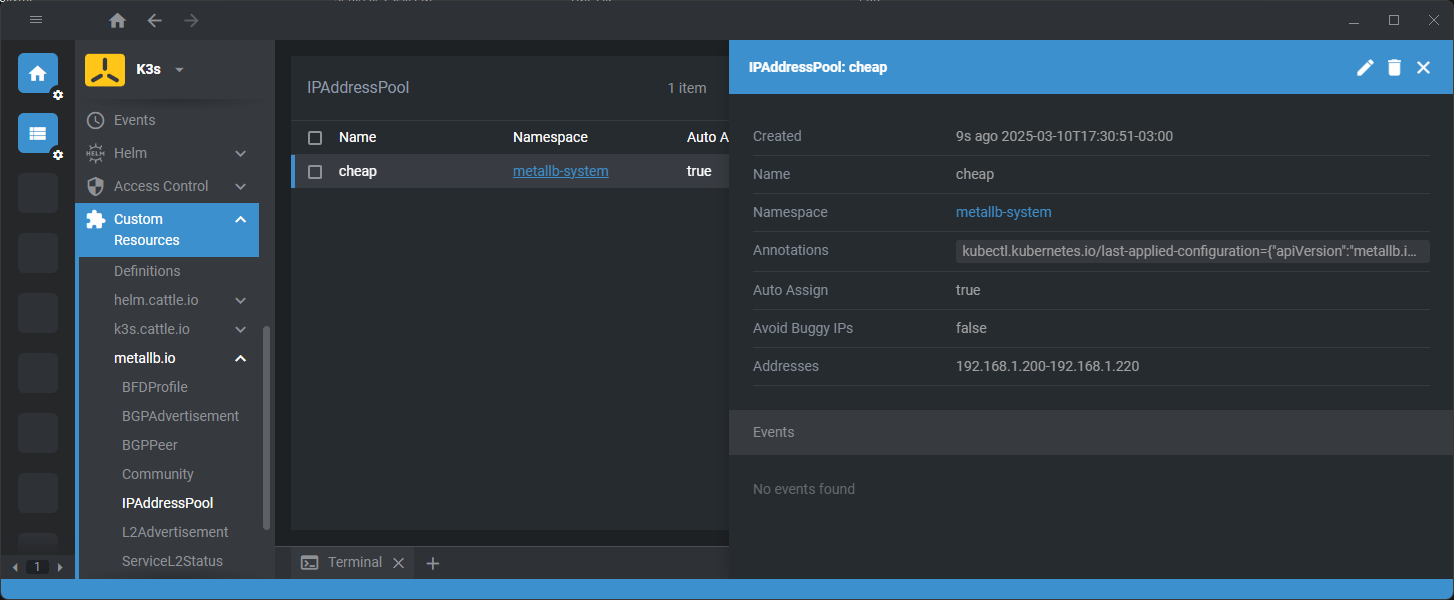The image size is (1454, 600).
Task: Add a new terminal tab with plus
Action: click(x=433, y=563)
